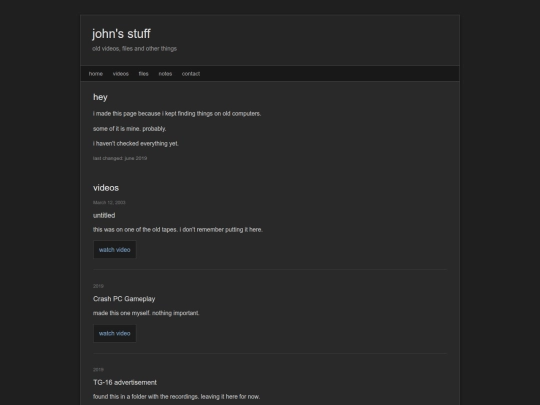Viewport: 540px width, 405px height.
Task: Click the March 12, 2003 date
Action: click(x=109, y=202)
